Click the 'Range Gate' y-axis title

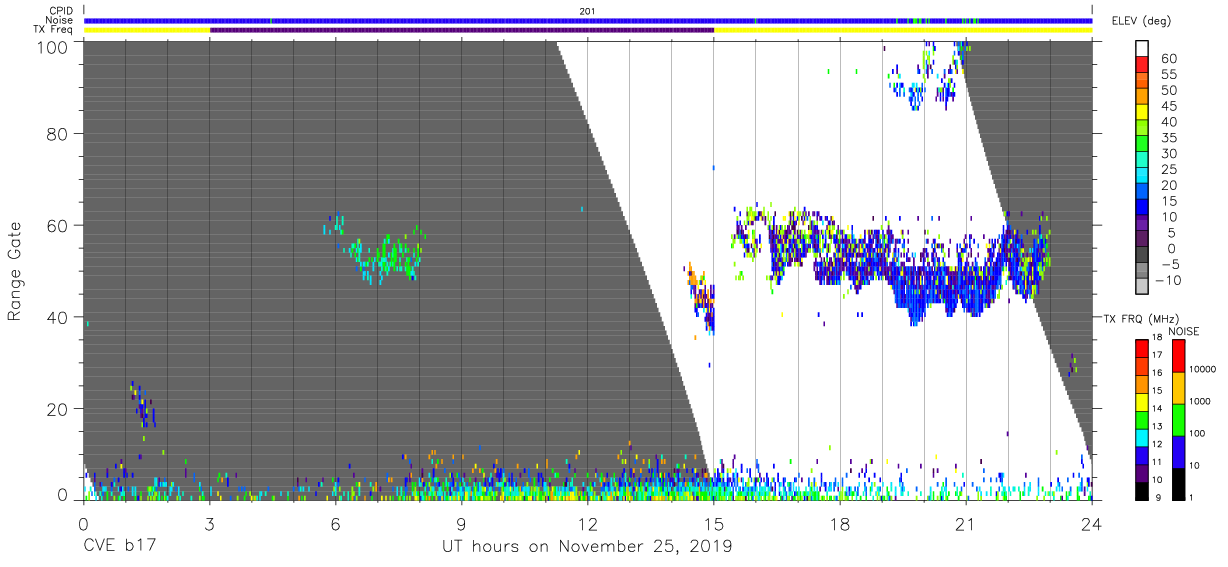(16, 271)
